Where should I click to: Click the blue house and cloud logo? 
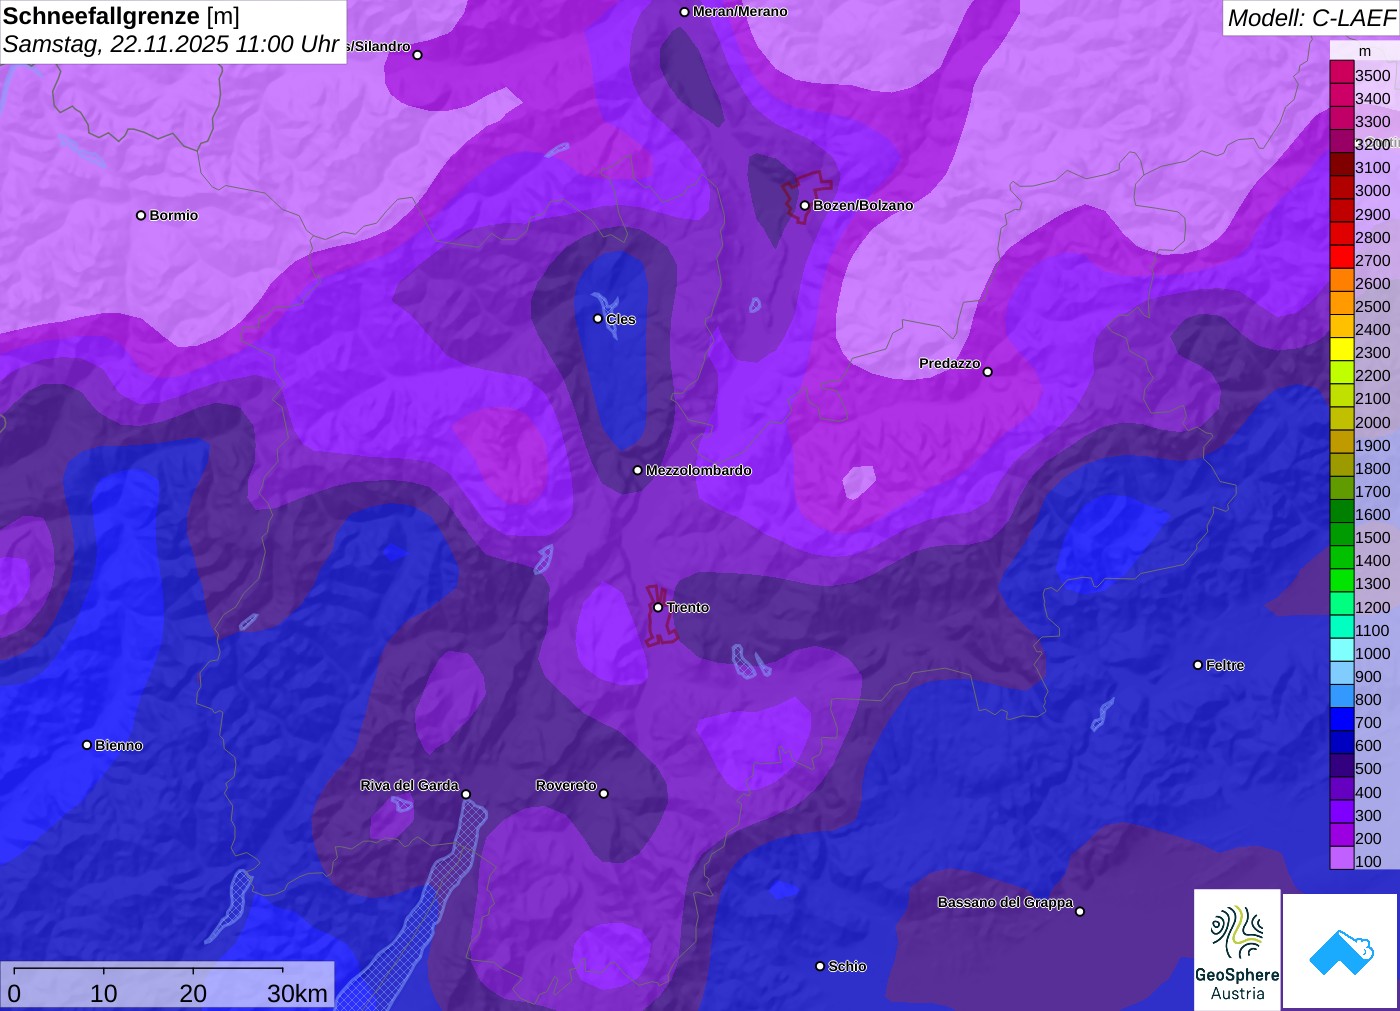pyautogui.click(x=1340, y=951)
